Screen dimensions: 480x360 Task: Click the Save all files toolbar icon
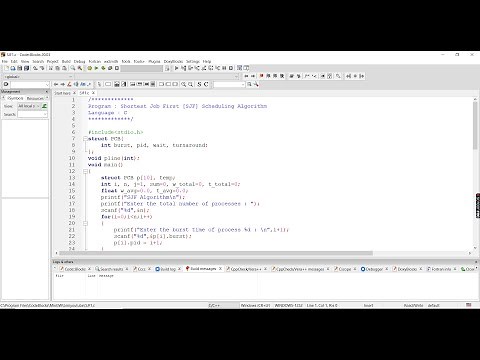(27, 68)
